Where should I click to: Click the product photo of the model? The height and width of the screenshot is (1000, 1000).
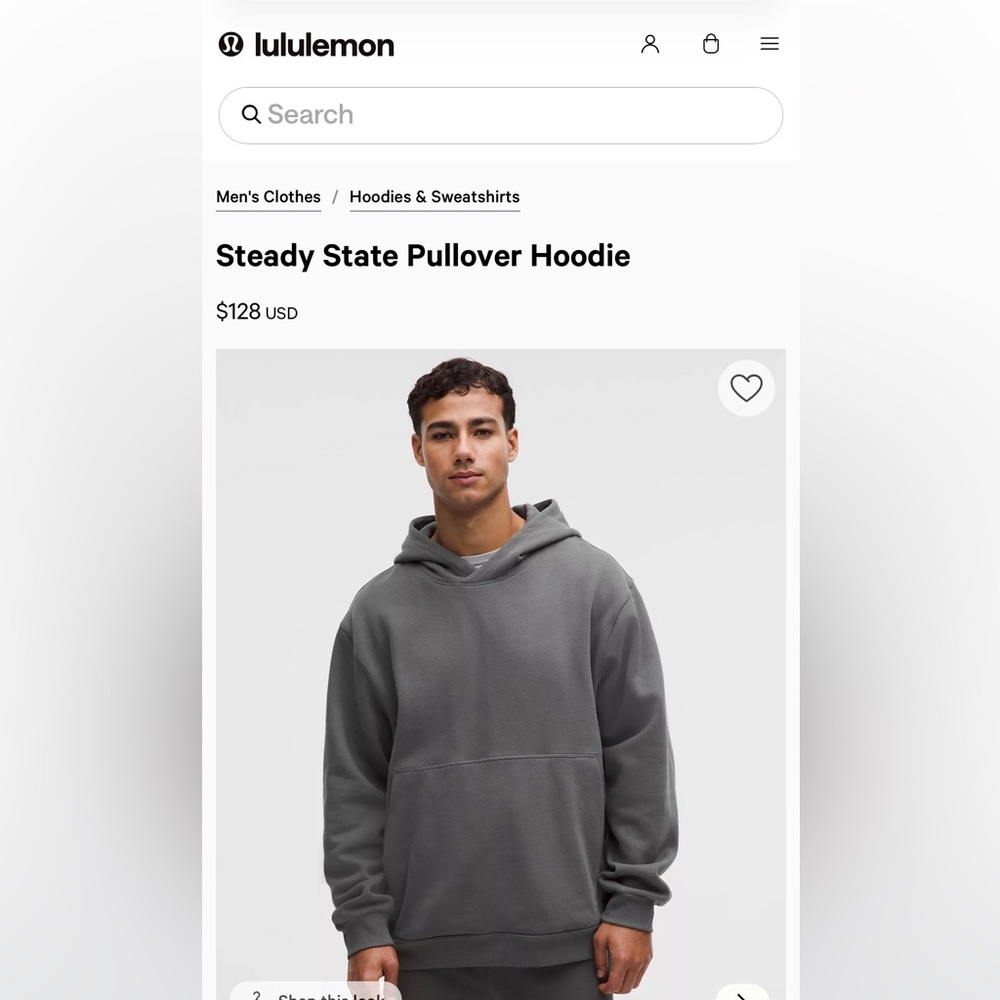tap(500, 670)
